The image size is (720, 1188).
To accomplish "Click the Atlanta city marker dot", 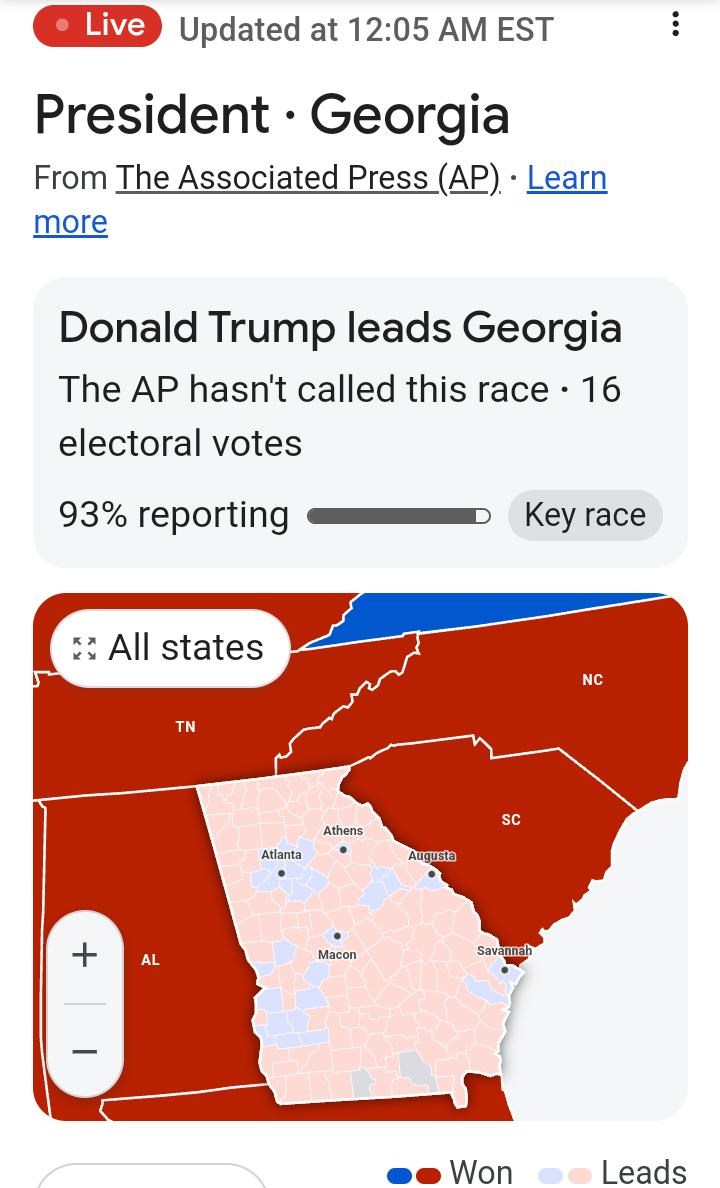I will point(282,873).
